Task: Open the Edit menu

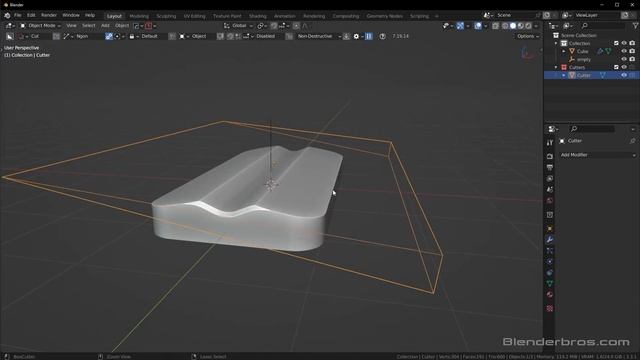Action: (31, 15)
